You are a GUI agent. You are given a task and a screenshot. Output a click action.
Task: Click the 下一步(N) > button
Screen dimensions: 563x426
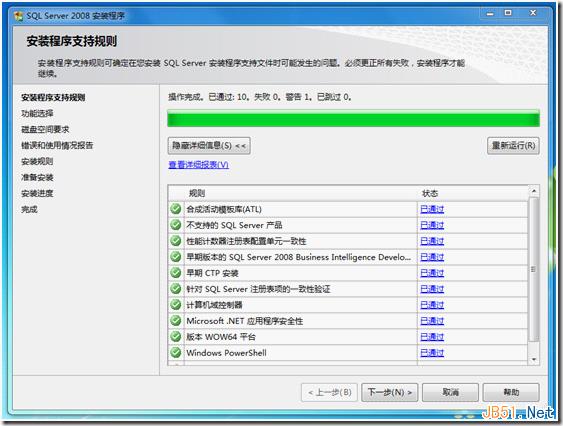[390, 392]
